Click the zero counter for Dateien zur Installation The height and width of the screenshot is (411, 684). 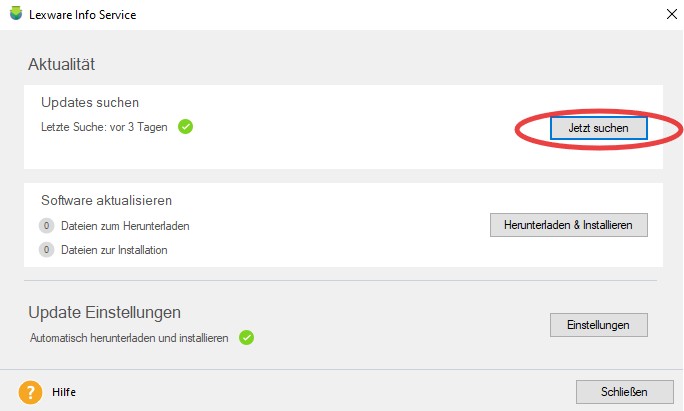[46, 250]
